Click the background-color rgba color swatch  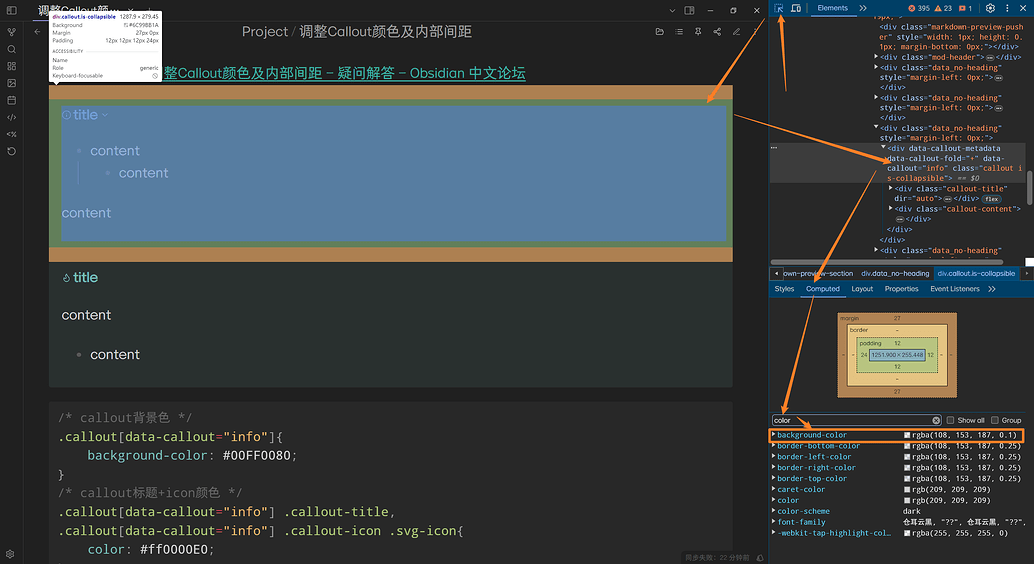click(x=907, y=435)
